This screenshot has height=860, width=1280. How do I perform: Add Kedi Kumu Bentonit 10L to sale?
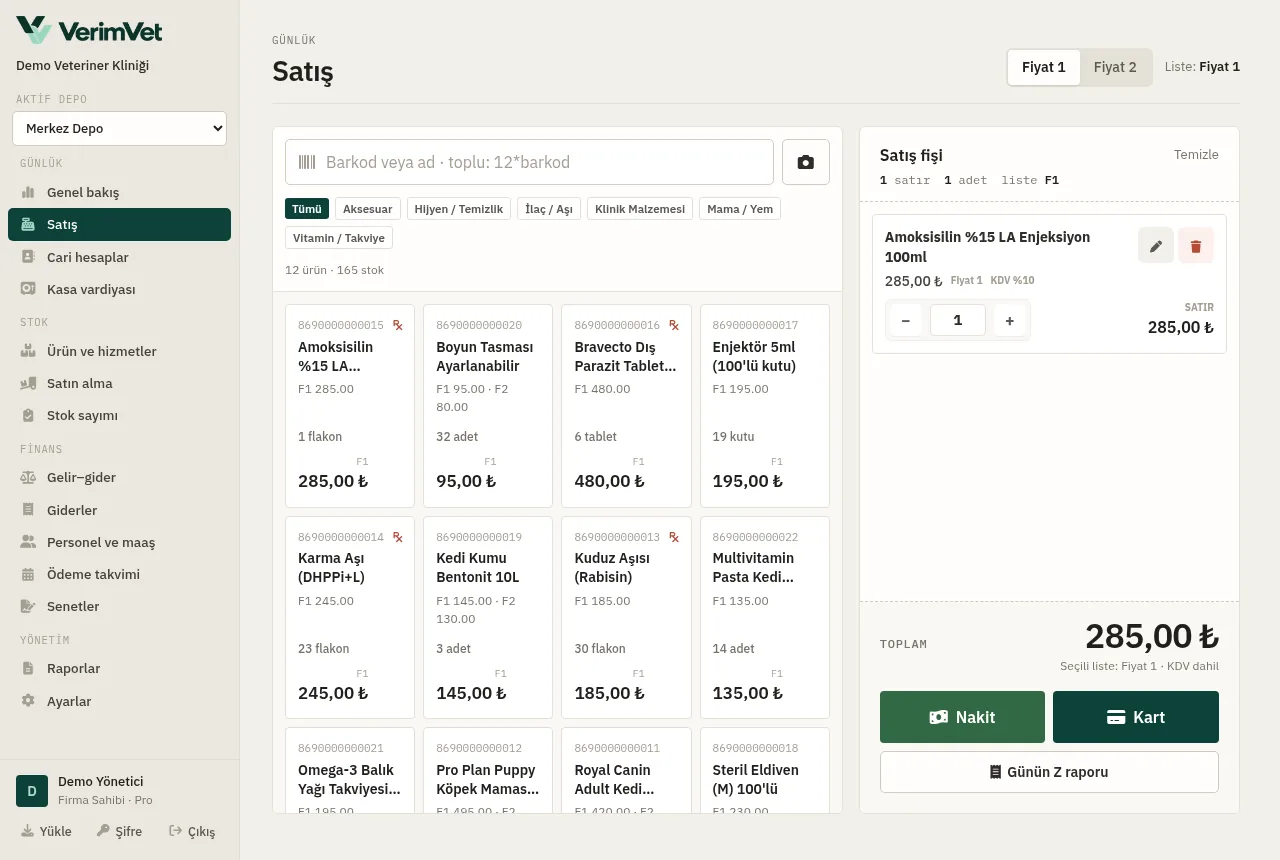coord(488,617)
